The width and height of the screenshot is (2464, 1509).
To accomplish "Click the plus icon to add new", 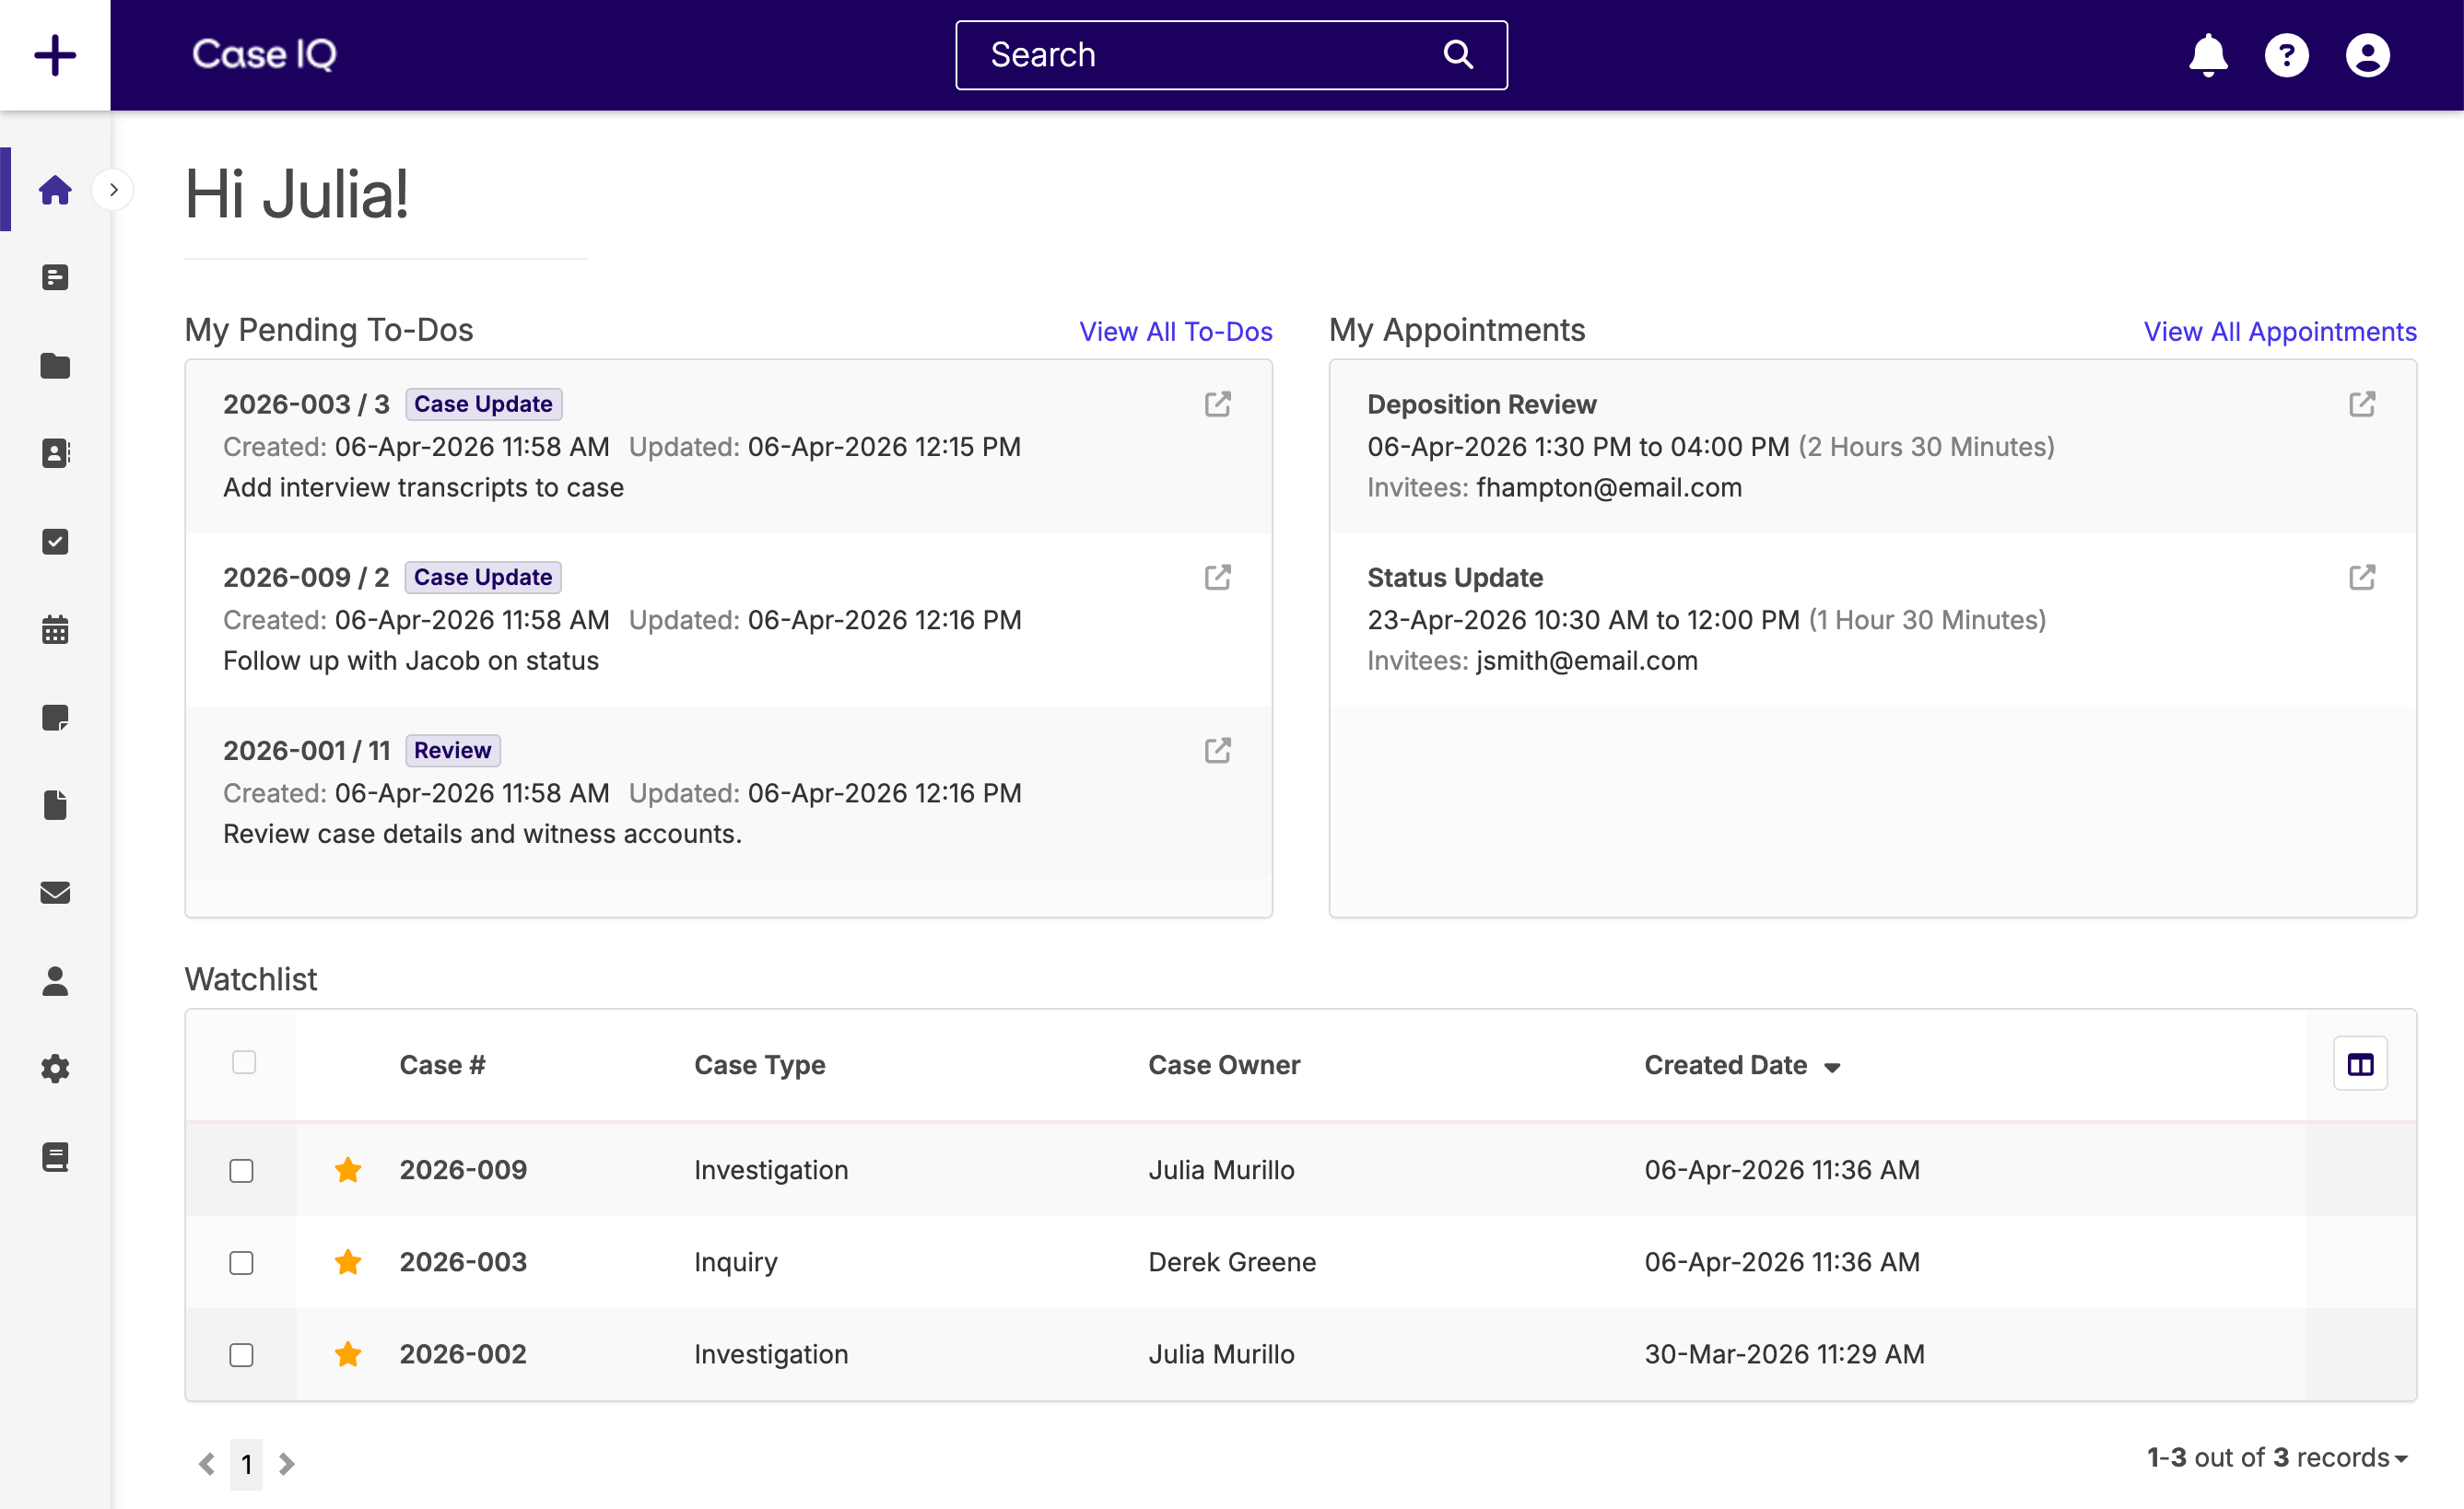I will click(55, 55).
